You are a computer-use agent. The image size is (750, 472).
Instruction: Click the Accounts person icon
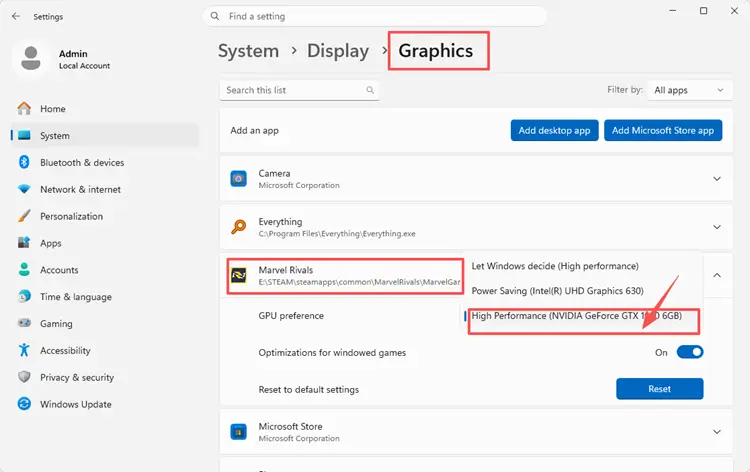[24, 269]
